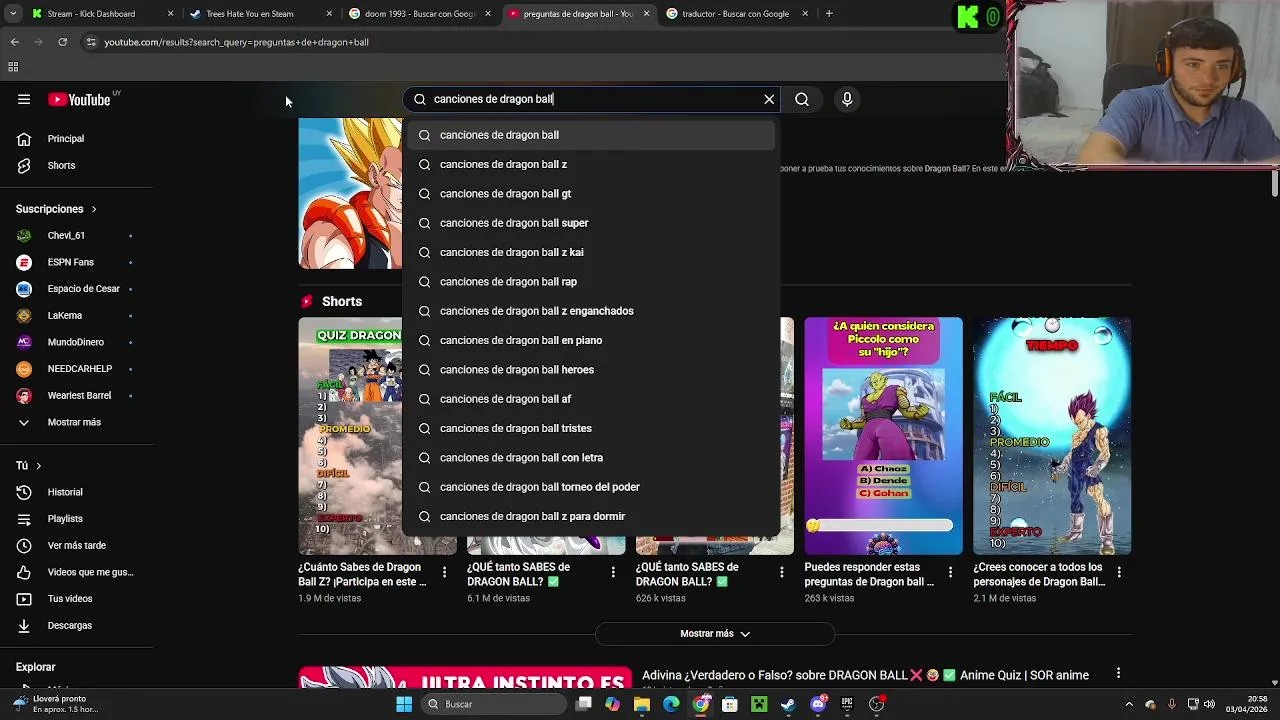1280x720 pixels.
Task: Open a new browser tab
Action: [829, 14]
